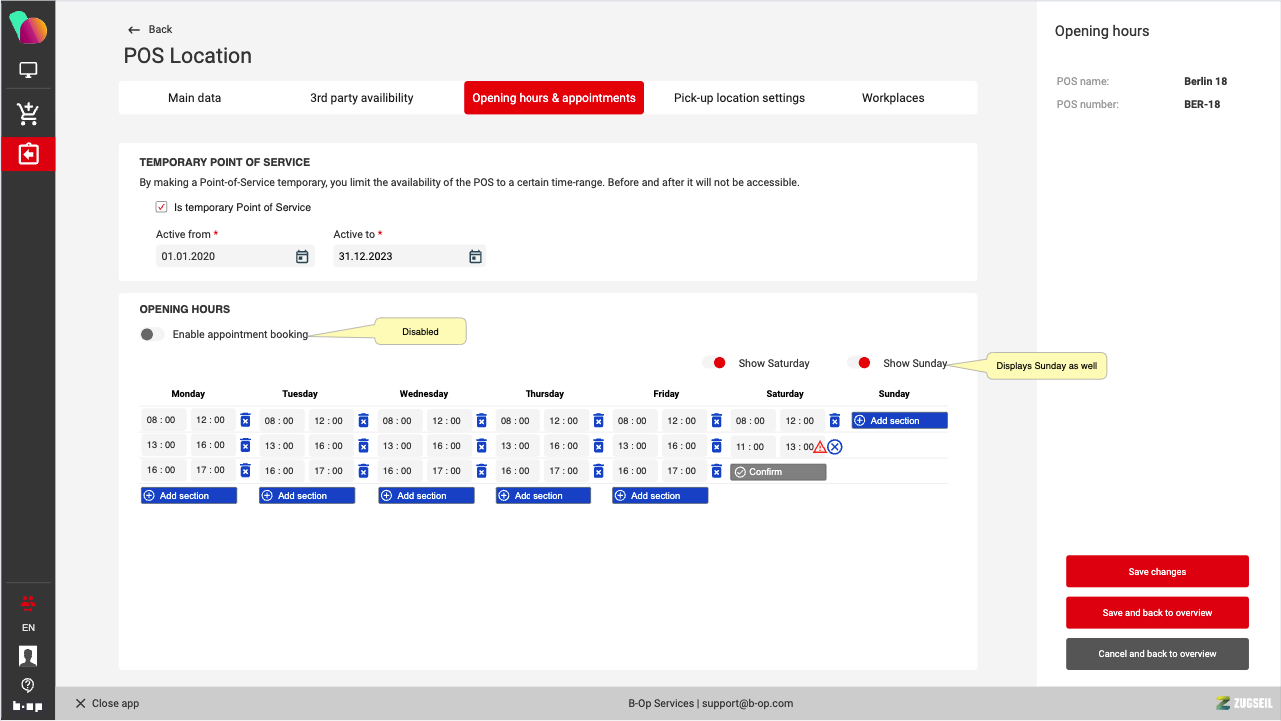Image resolution: width=1281 pixels, height=721 pixels.
Task: Open the EN language selector
Action: 28,628
